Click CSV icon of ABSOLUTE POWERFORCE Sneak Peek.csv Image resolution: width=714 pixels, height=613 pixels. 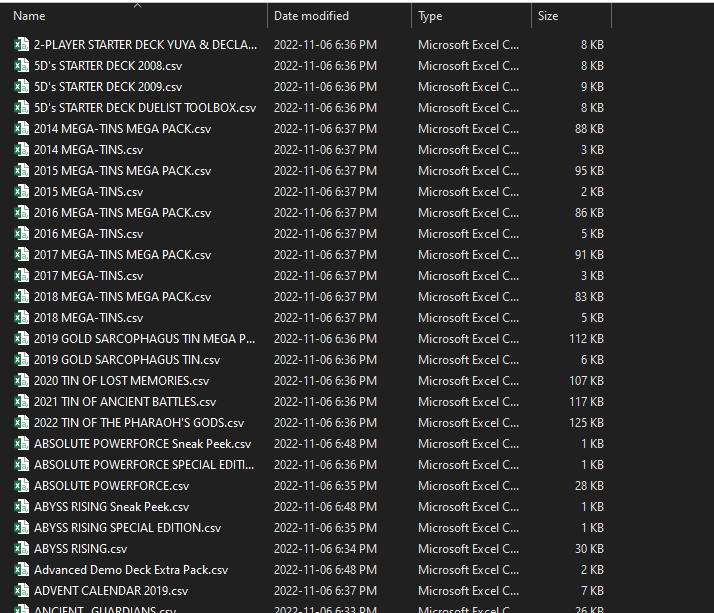(21, 443)
